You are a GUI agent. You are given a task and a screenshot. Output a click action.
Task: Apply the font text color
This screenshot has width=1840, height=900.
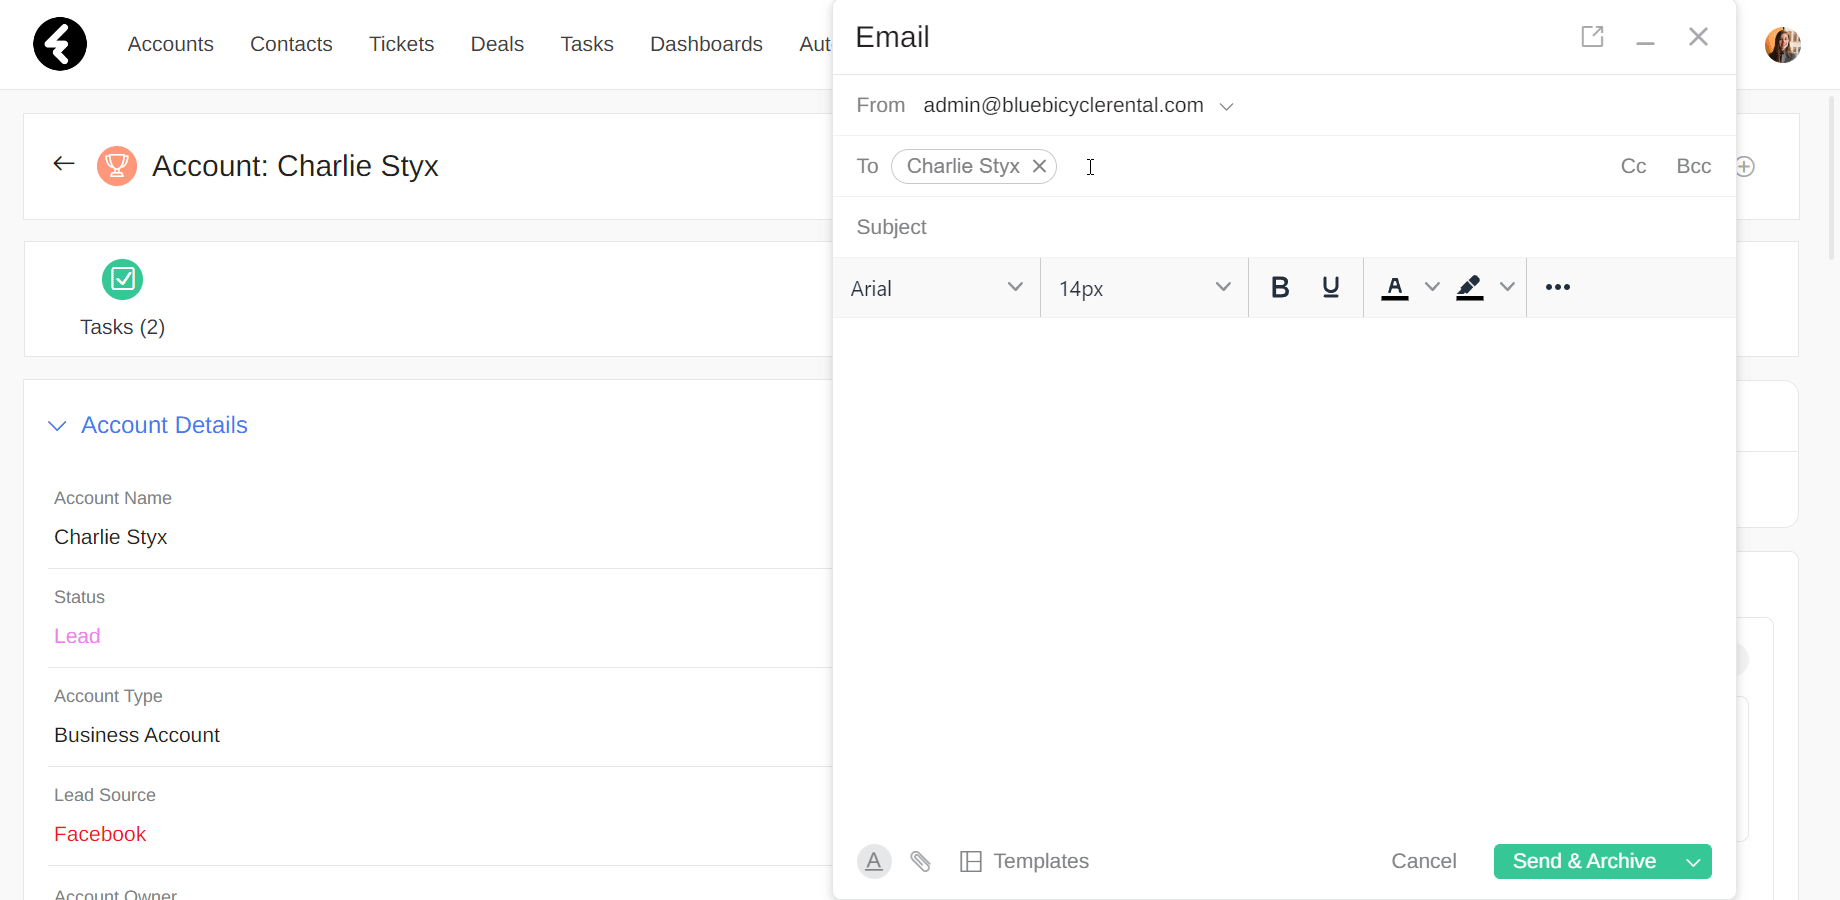(1395, 288)
